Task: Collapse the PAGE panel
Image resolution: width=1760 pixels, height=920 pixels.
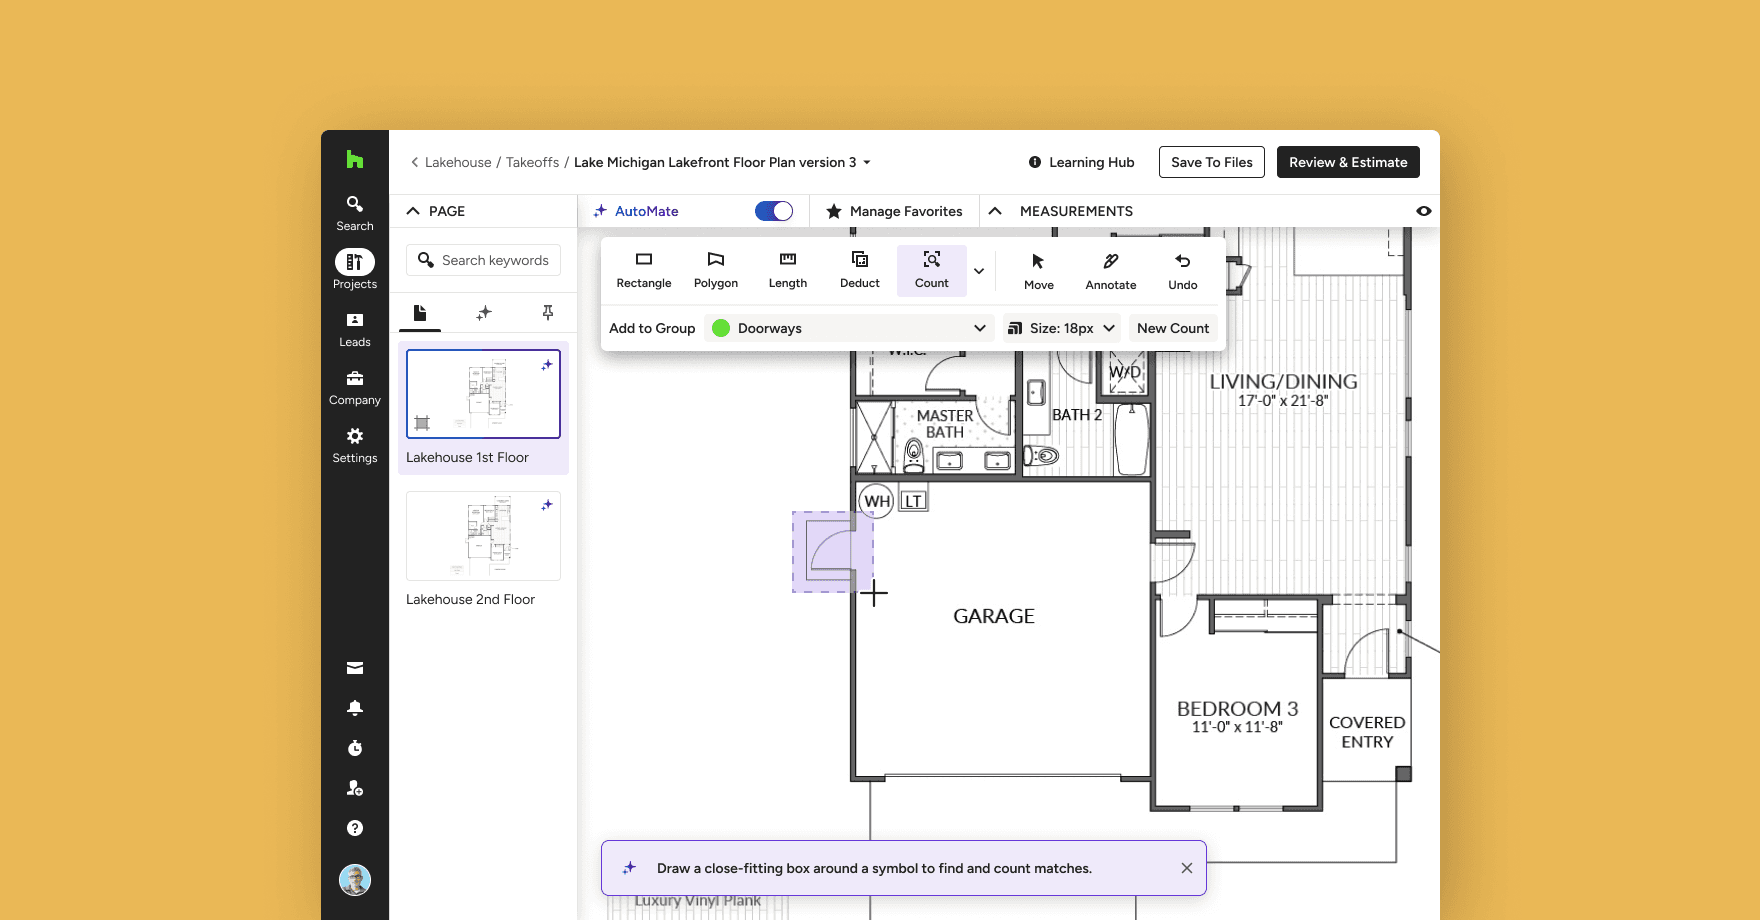Action: [x=413, y=211]
